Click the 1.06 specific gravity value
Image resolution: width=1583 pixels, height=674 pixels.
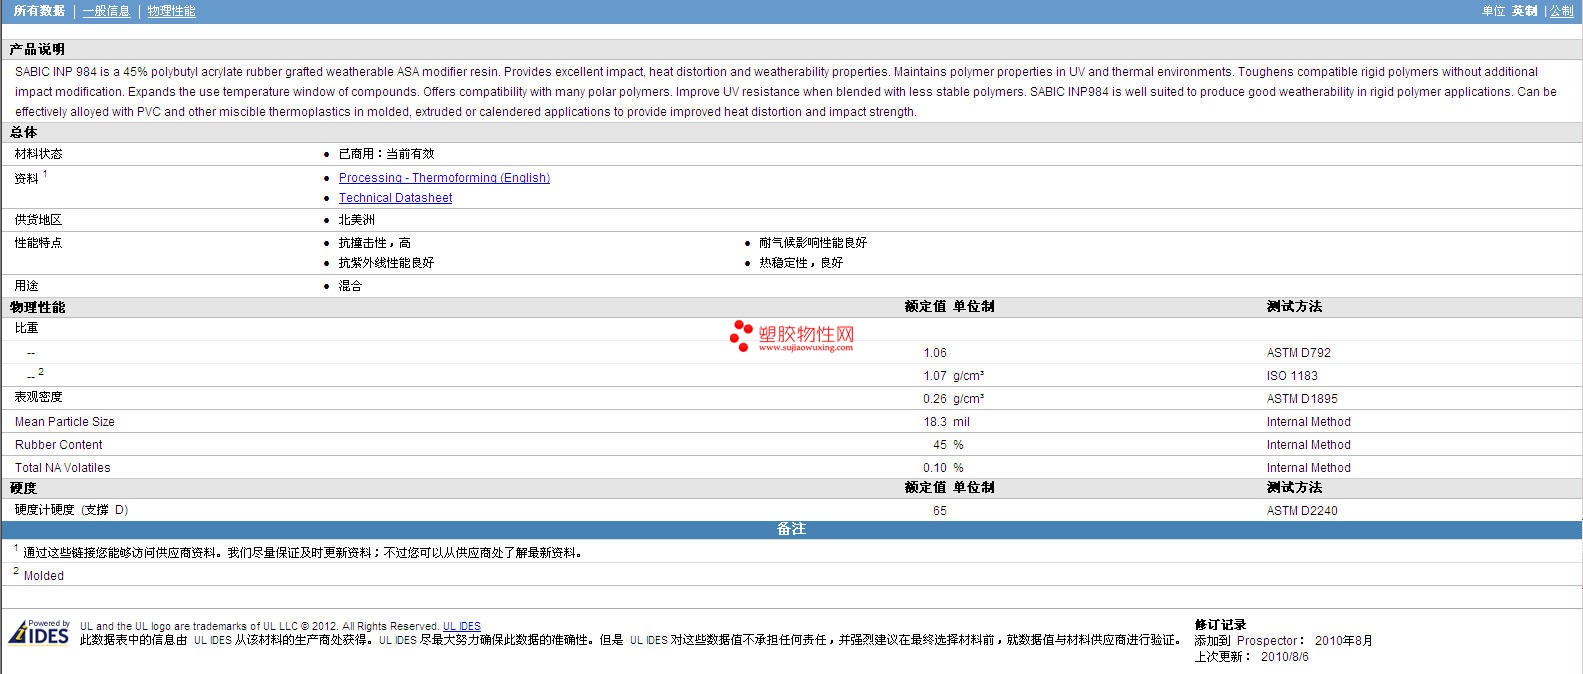point(935,353)
